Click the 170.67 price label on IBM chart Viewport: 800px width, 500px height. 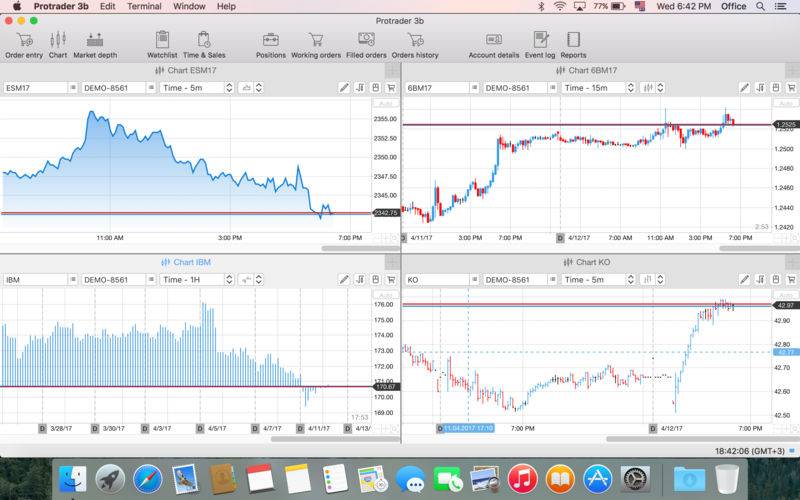[386, 387]
